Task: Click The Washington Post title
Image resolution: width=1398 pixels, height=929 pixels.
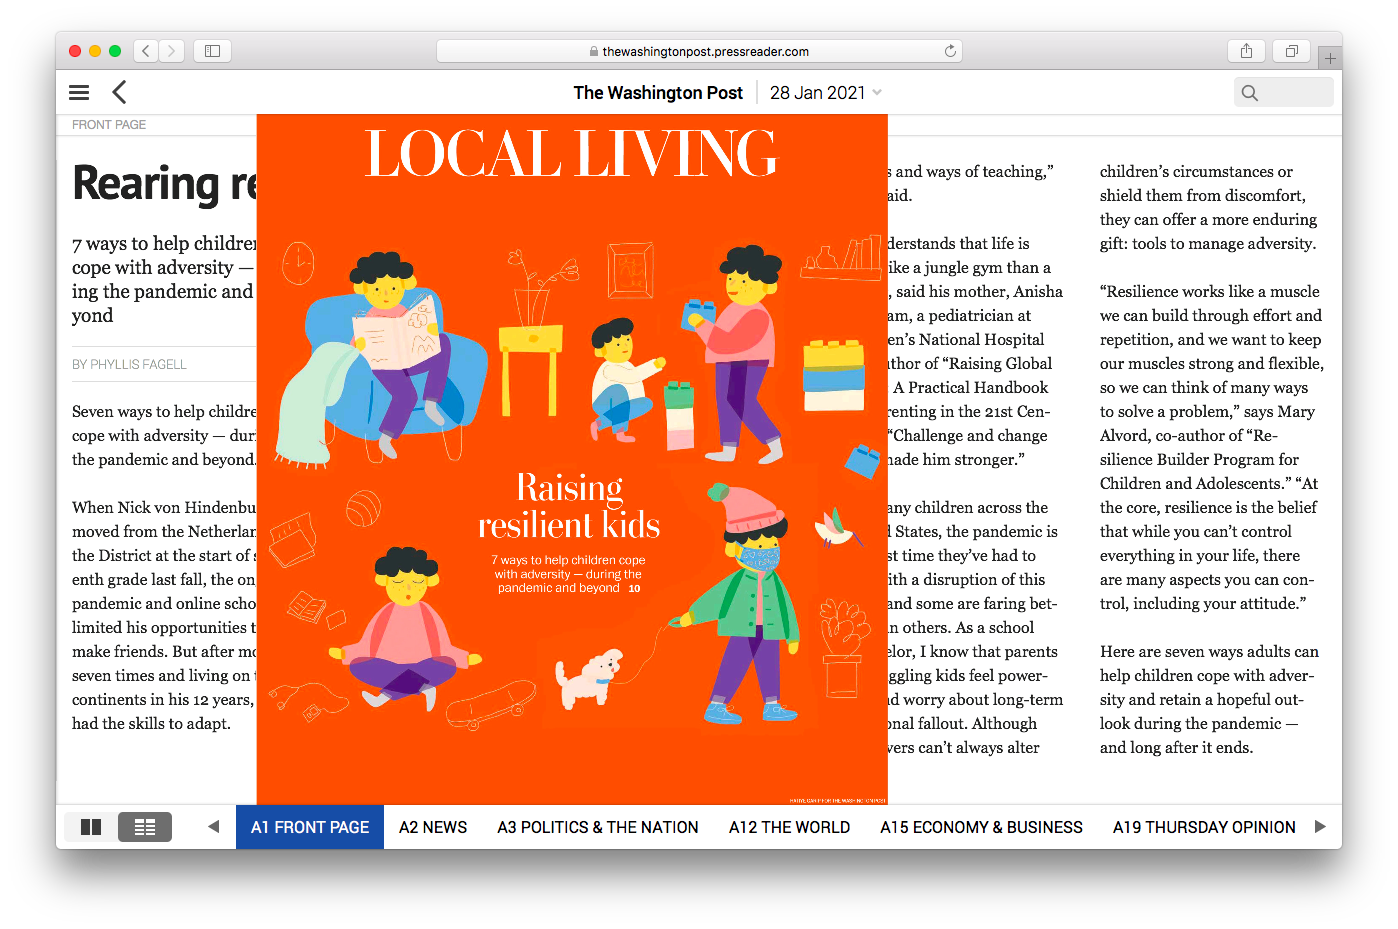Action: click(x=658, y=93)
